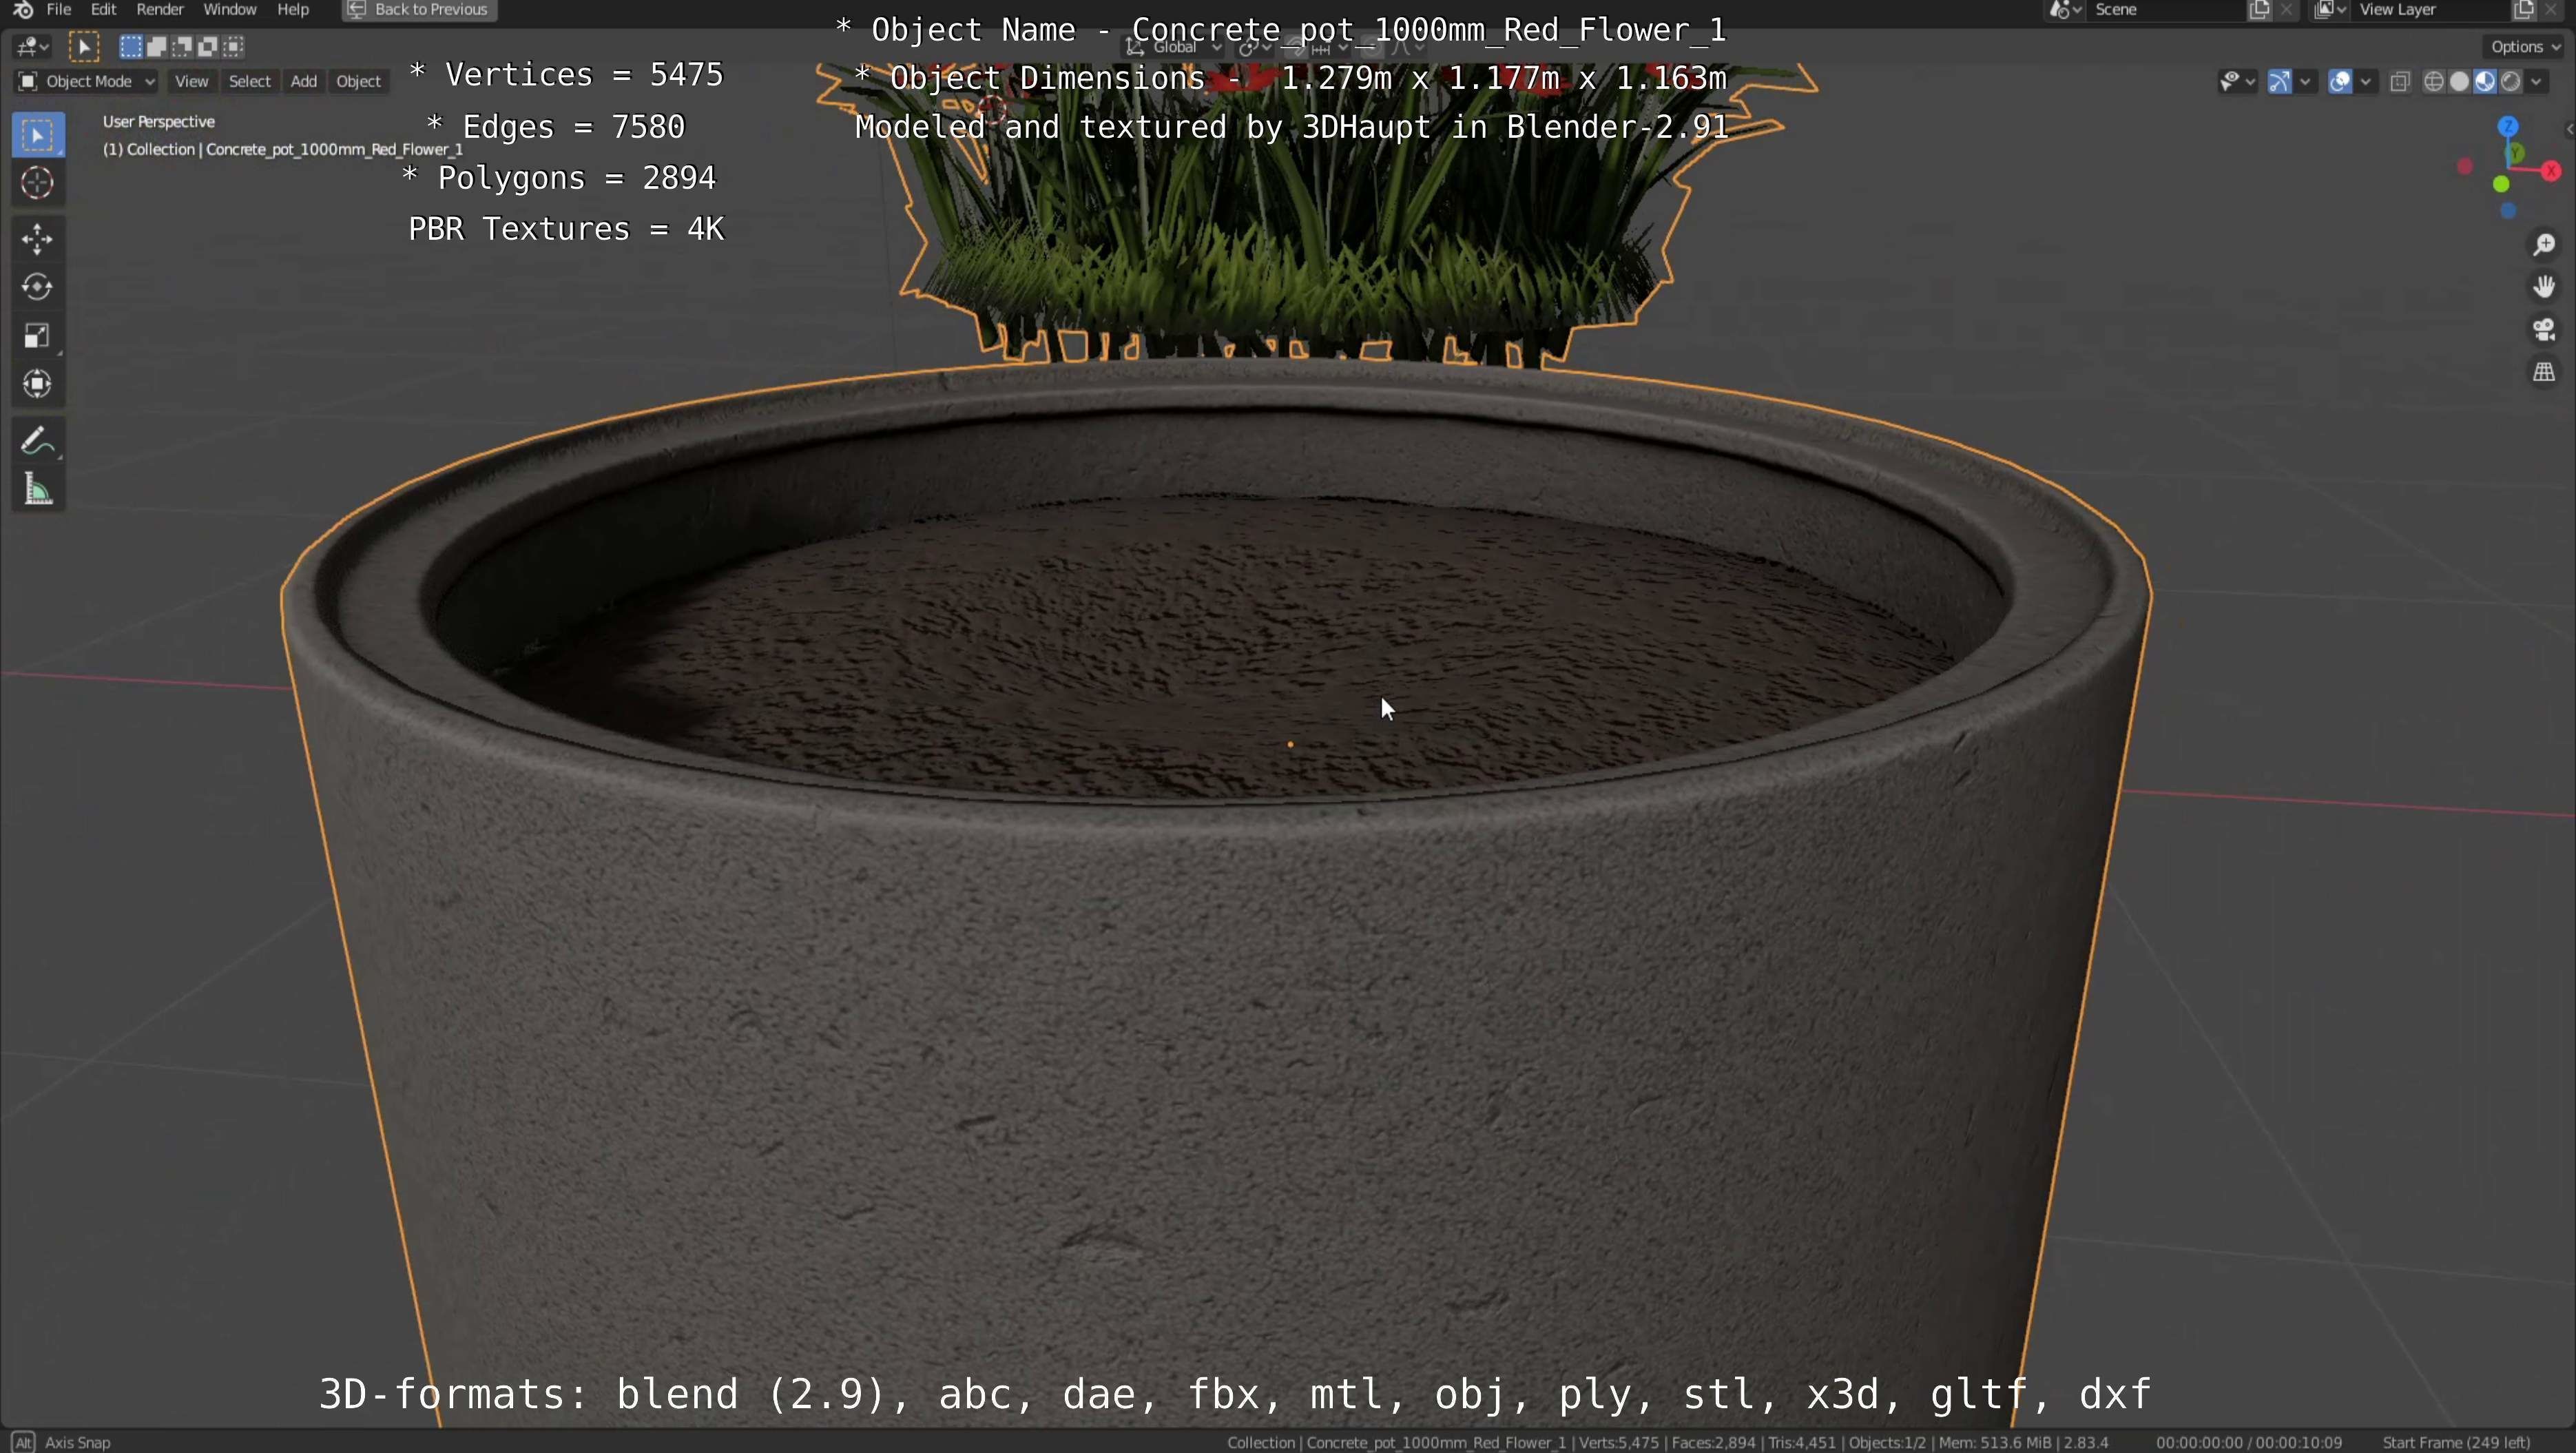Open the gizmo settings dropdown arrow
The image size is (2576, 1453).
coord(2306,82)
